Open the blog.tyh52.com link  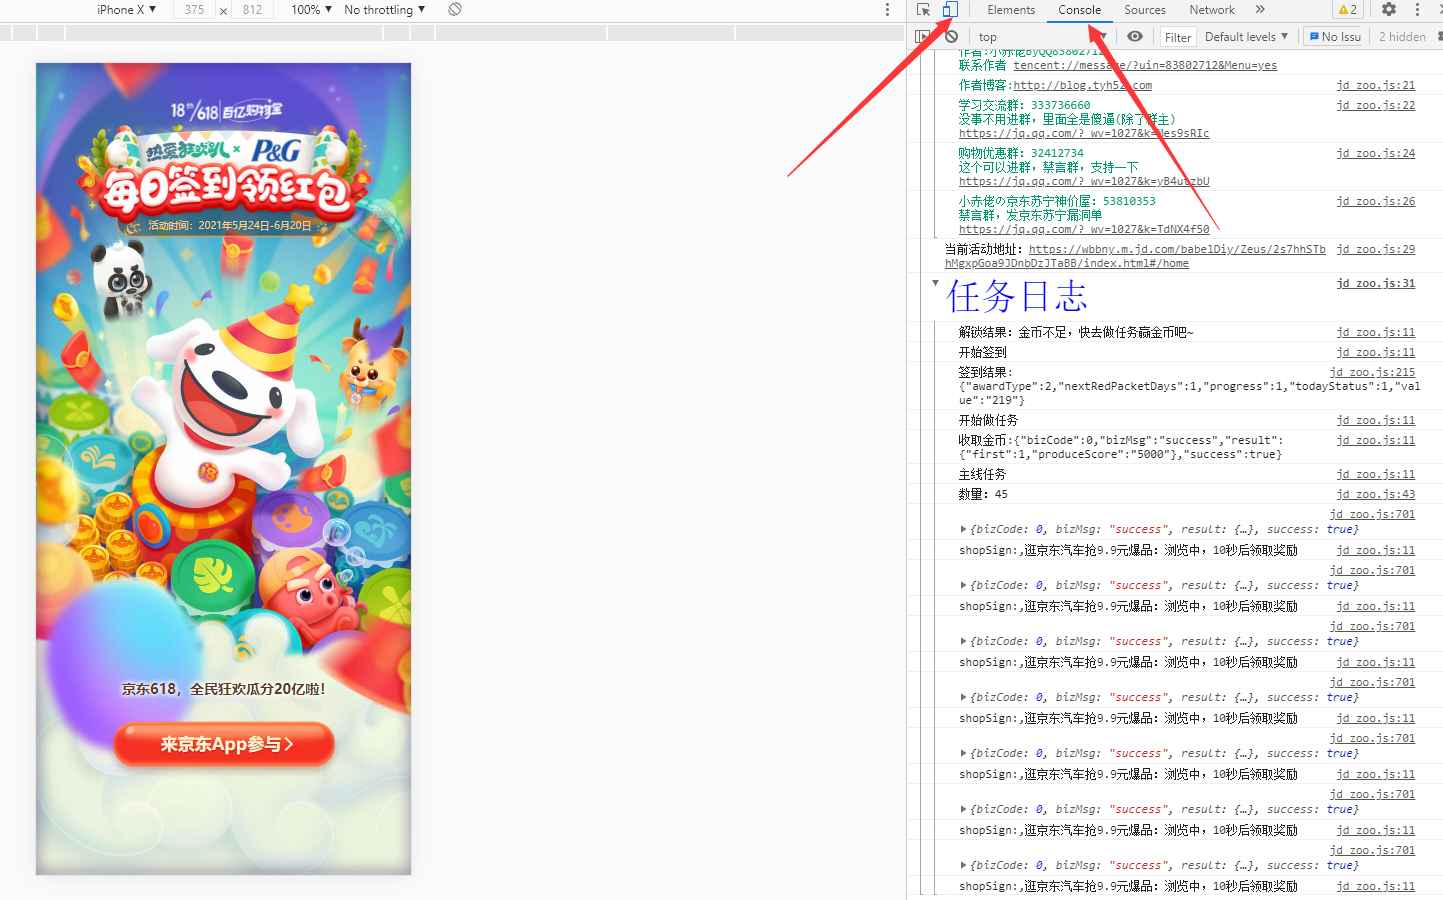point(1083,85)
